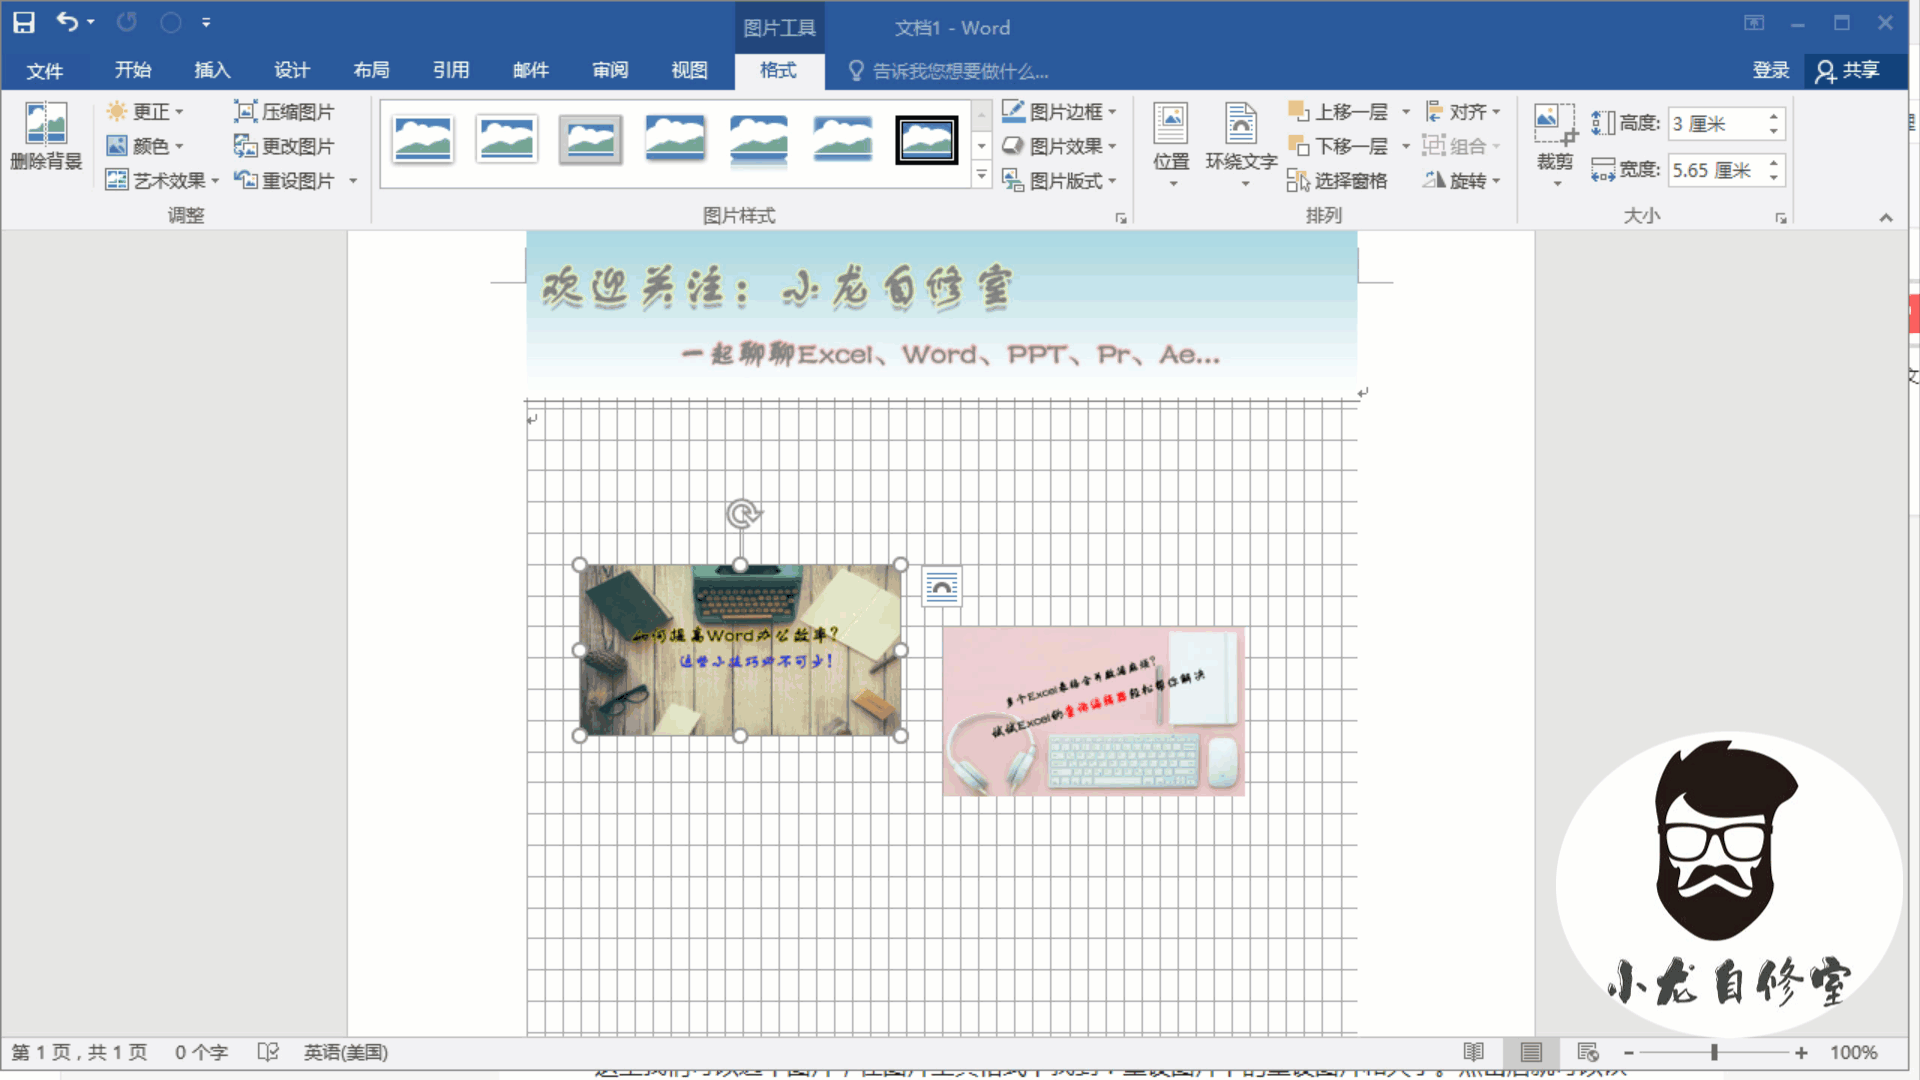1920x1080 pixels.
Task: Click the Share (共享) button
Action: pos(1848,70)
